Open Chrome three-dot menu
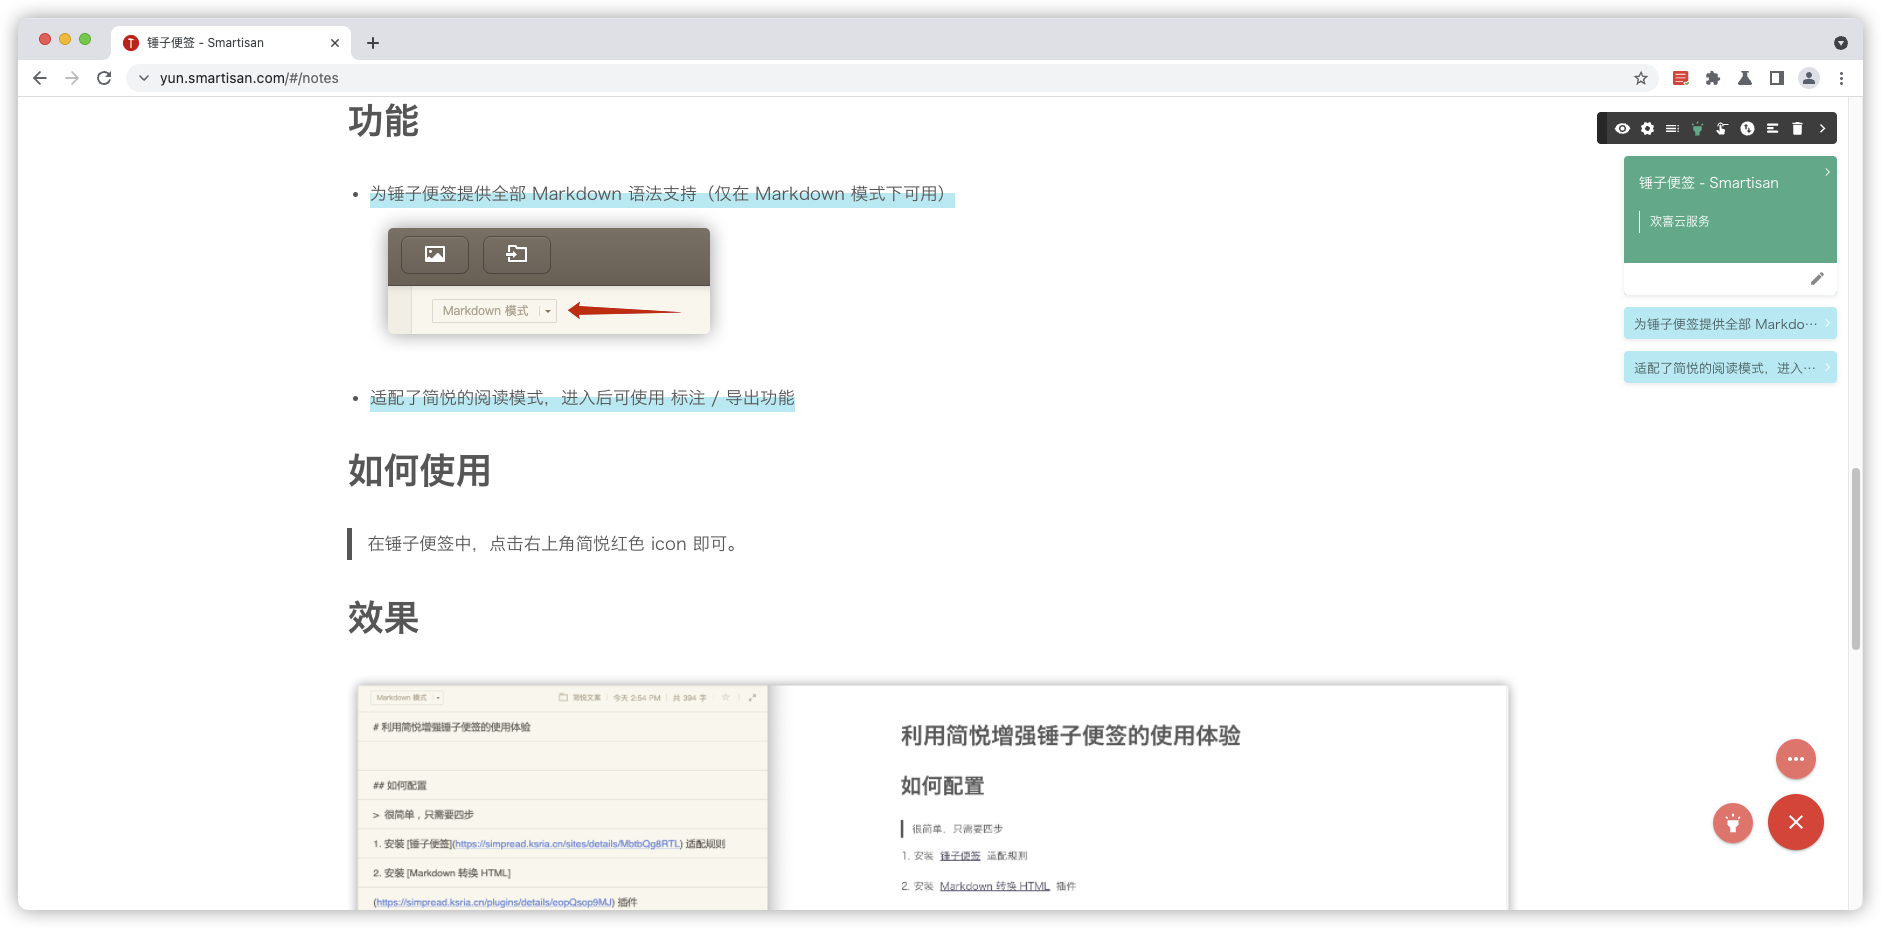The height and width of the screenshot is (928, 1881). coord(1841,78)
